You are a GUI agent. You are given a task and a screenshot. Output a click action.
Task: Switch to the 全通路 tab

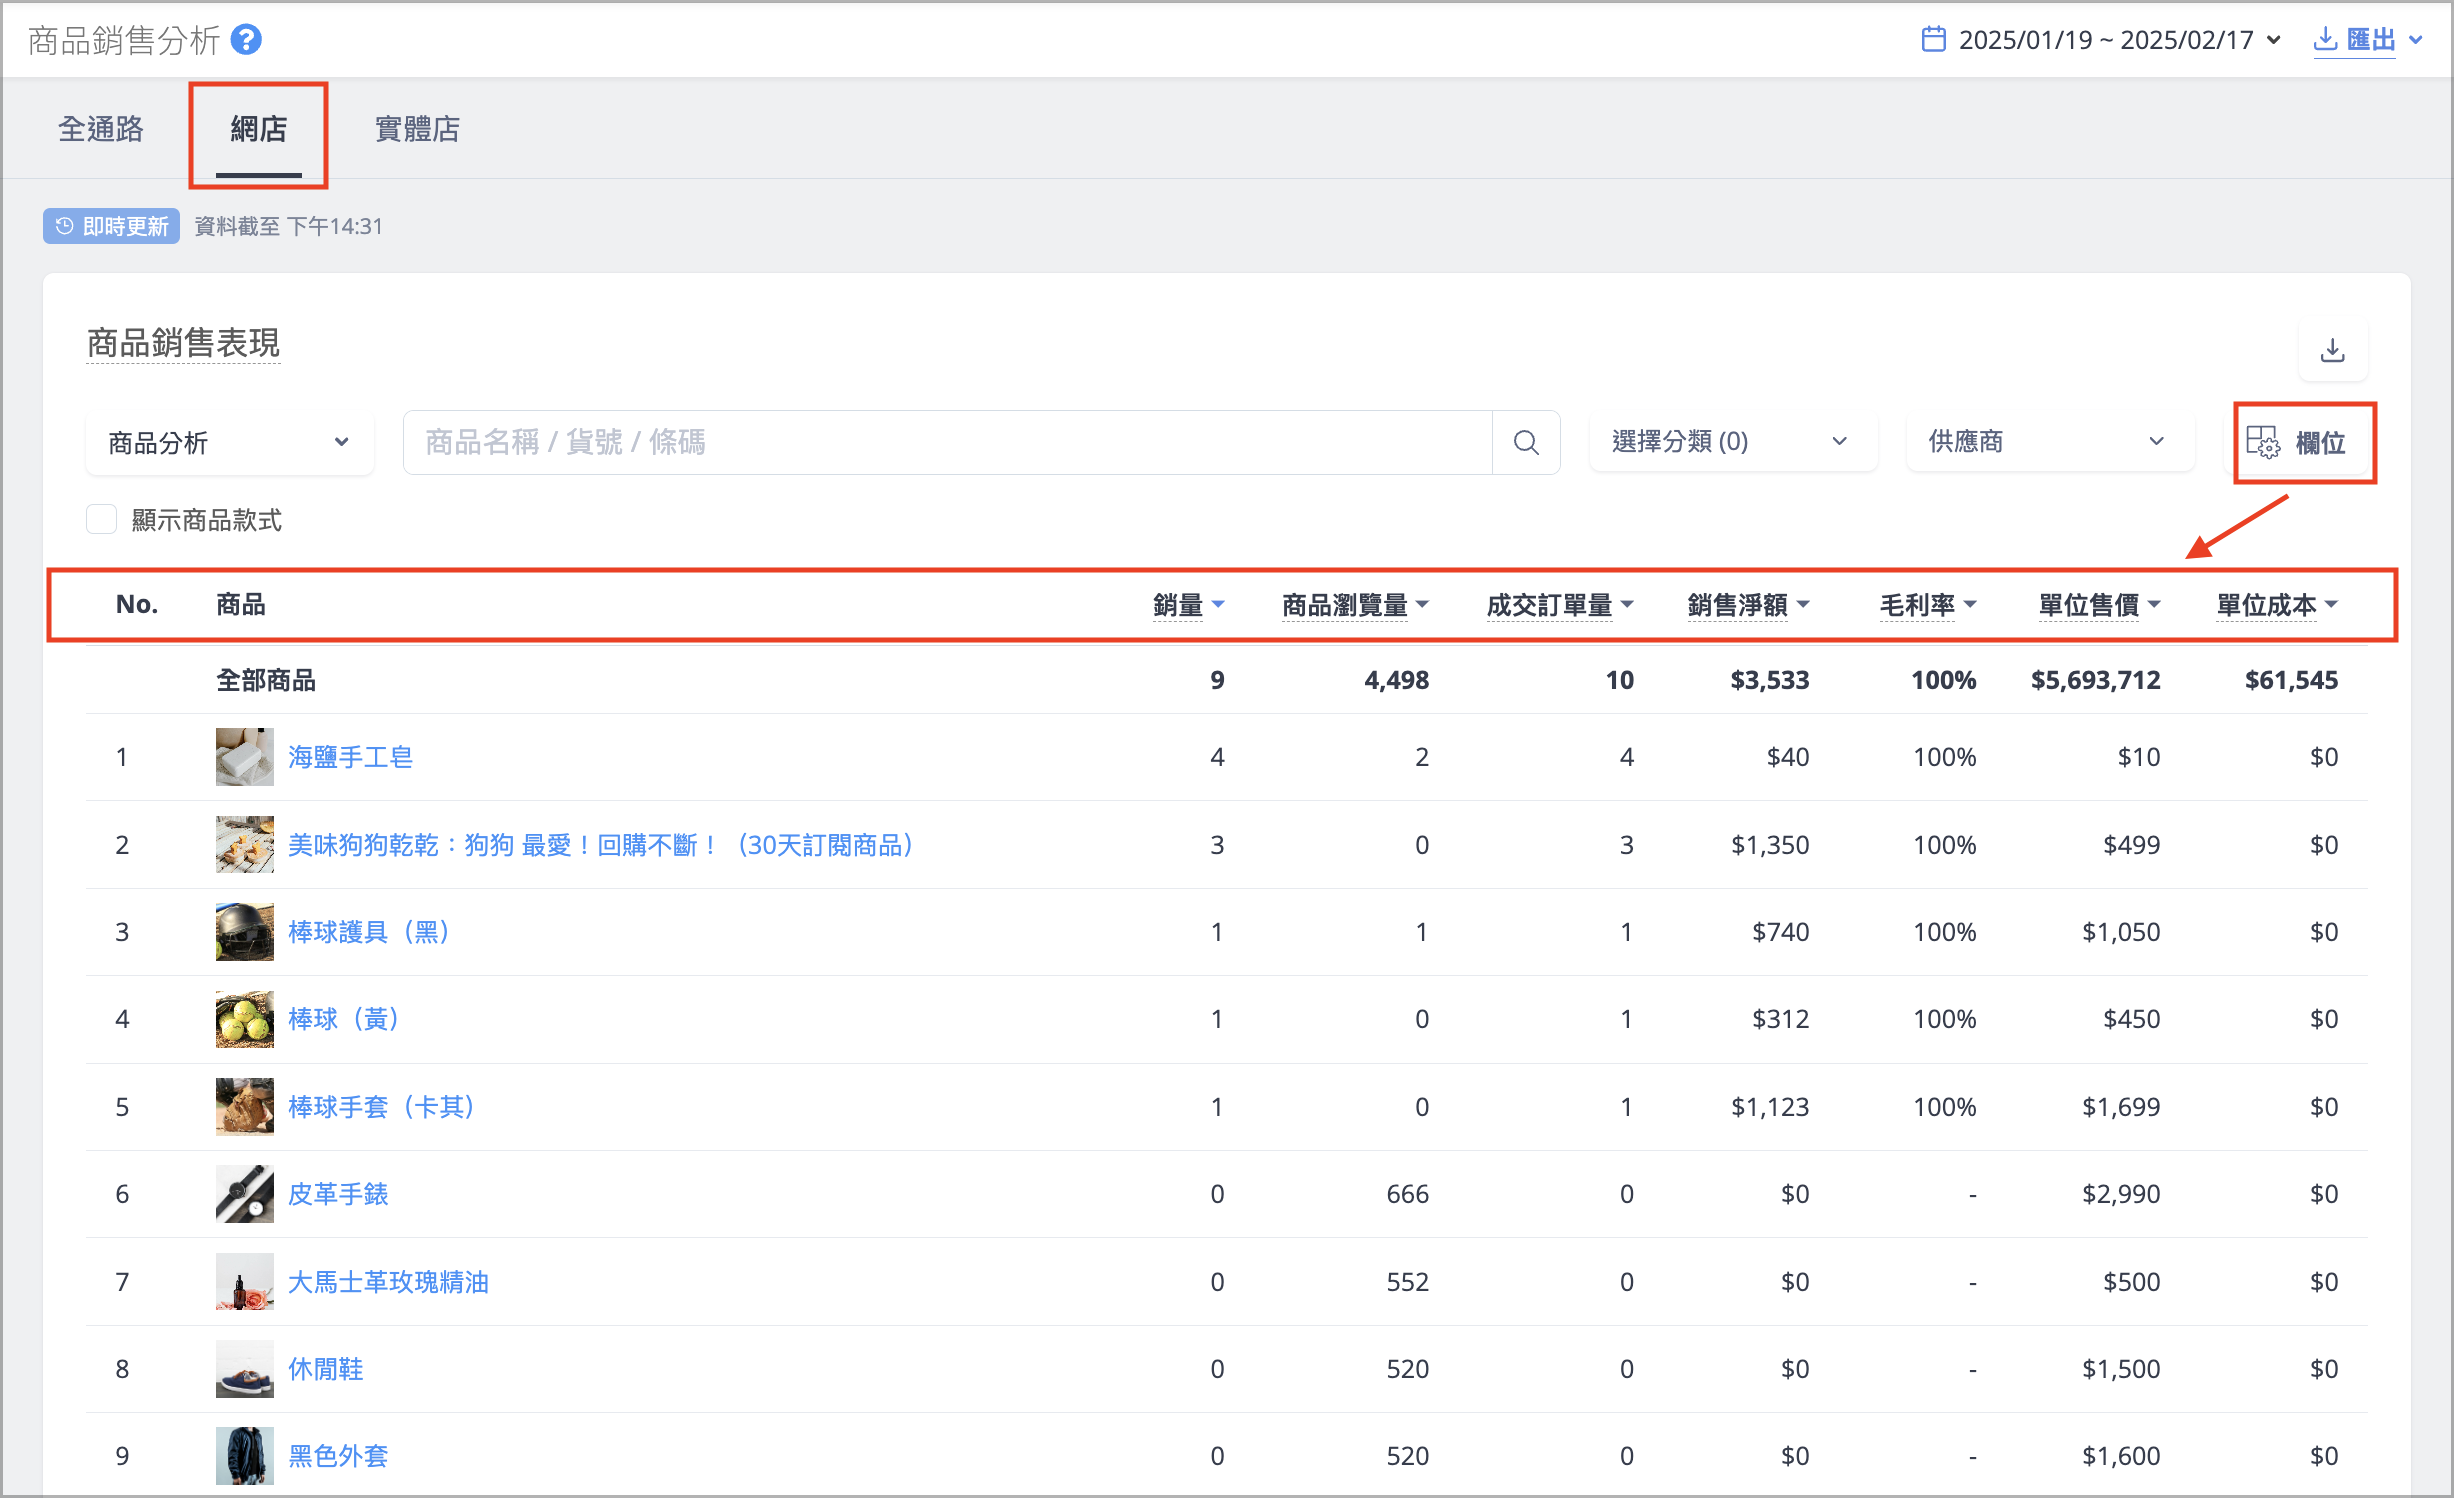(101, 129)
